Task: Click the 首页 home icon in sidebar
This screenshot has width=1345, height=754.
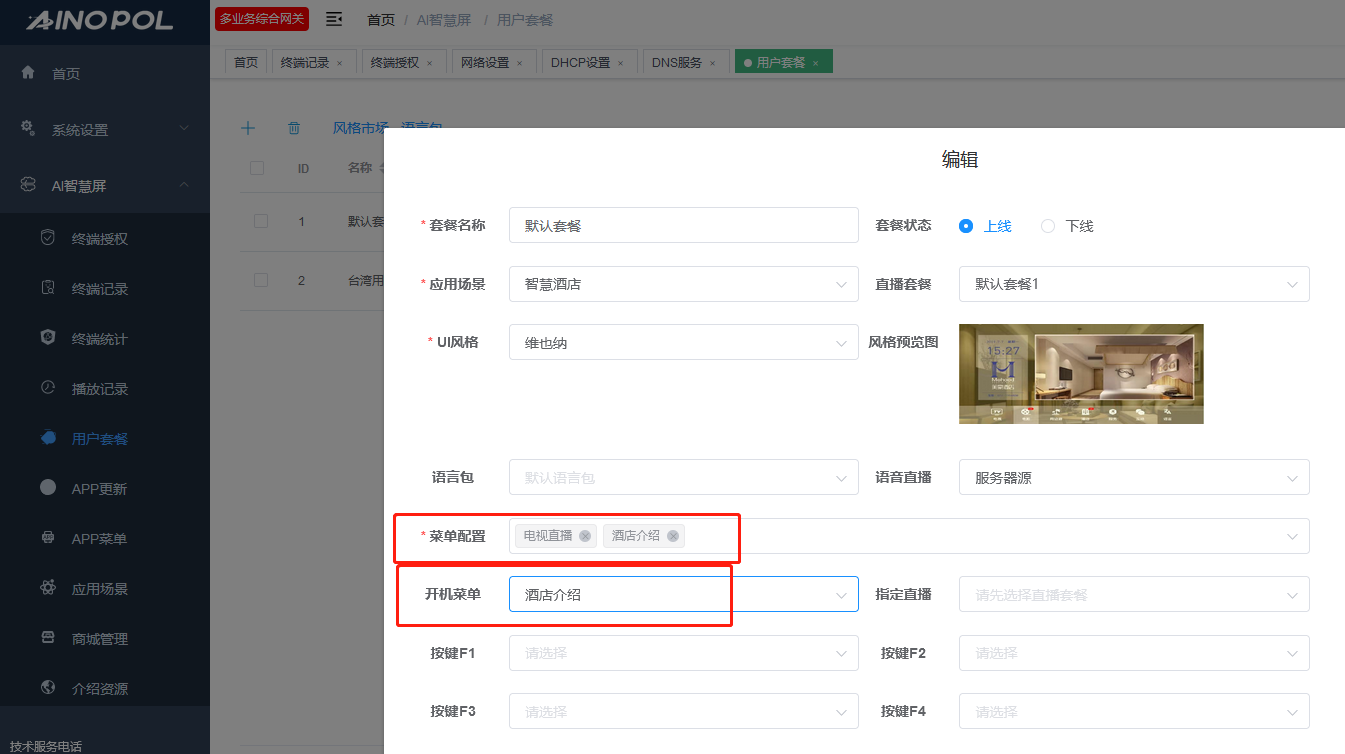Action: tap(28, 73)
